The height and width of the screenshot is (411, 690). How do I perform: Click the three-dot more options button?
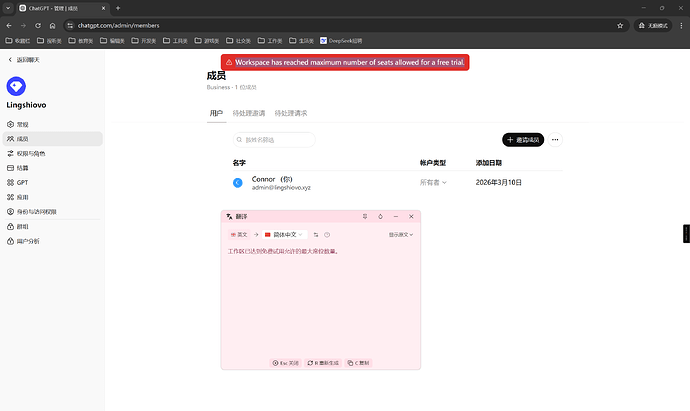coord(555,140)
